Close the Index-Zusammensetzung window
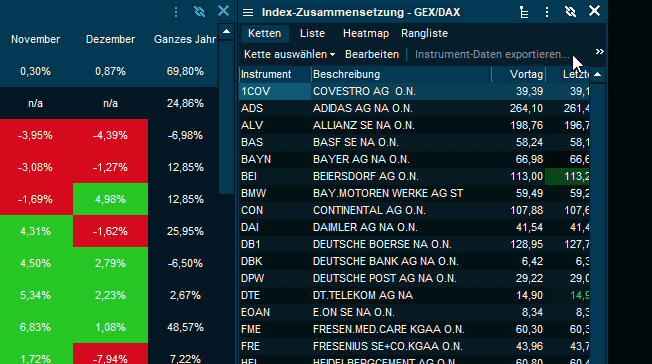Screen dimensions: 652x364 click(x=595, y=11)
